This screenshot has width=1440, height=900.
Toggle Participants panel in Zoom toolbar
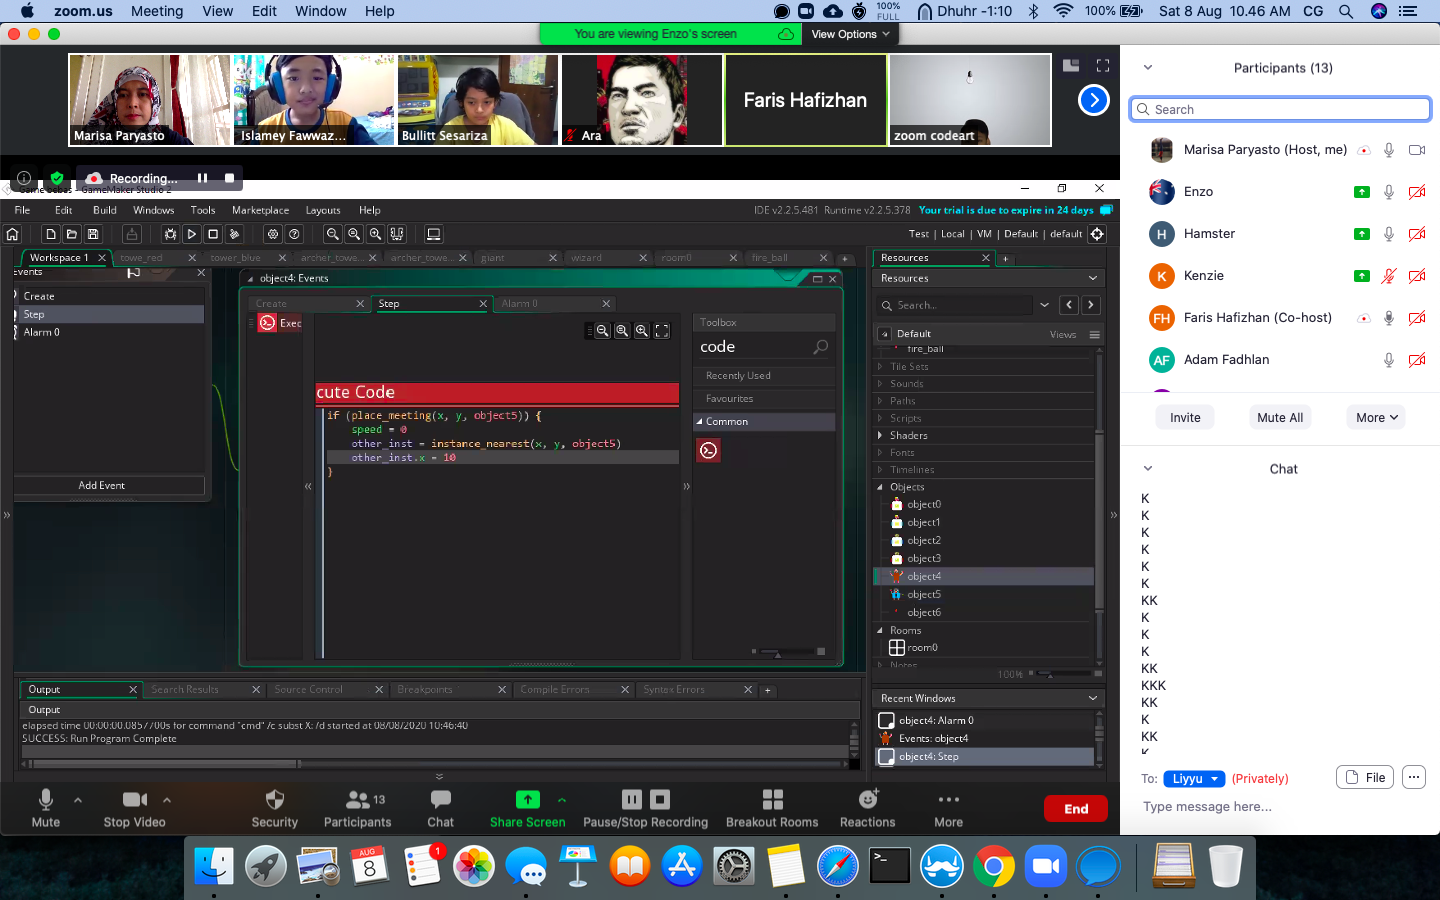(357, 808)
